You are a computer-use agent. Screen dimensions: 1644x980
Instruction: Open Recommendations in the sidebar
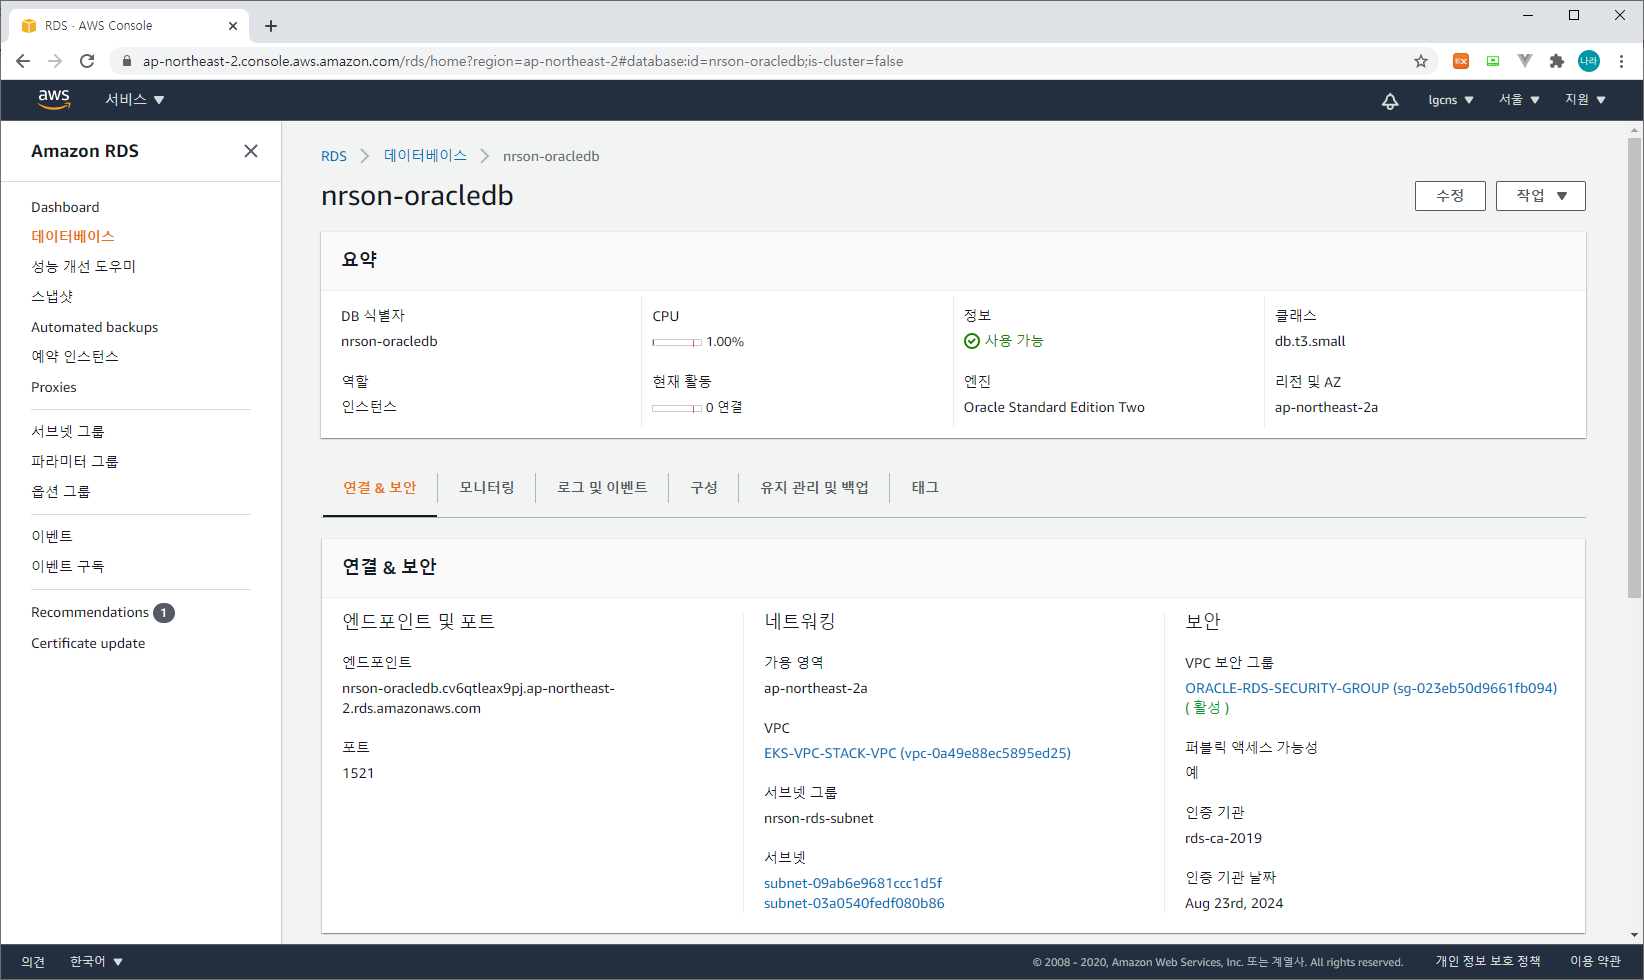tap(90, 612)
